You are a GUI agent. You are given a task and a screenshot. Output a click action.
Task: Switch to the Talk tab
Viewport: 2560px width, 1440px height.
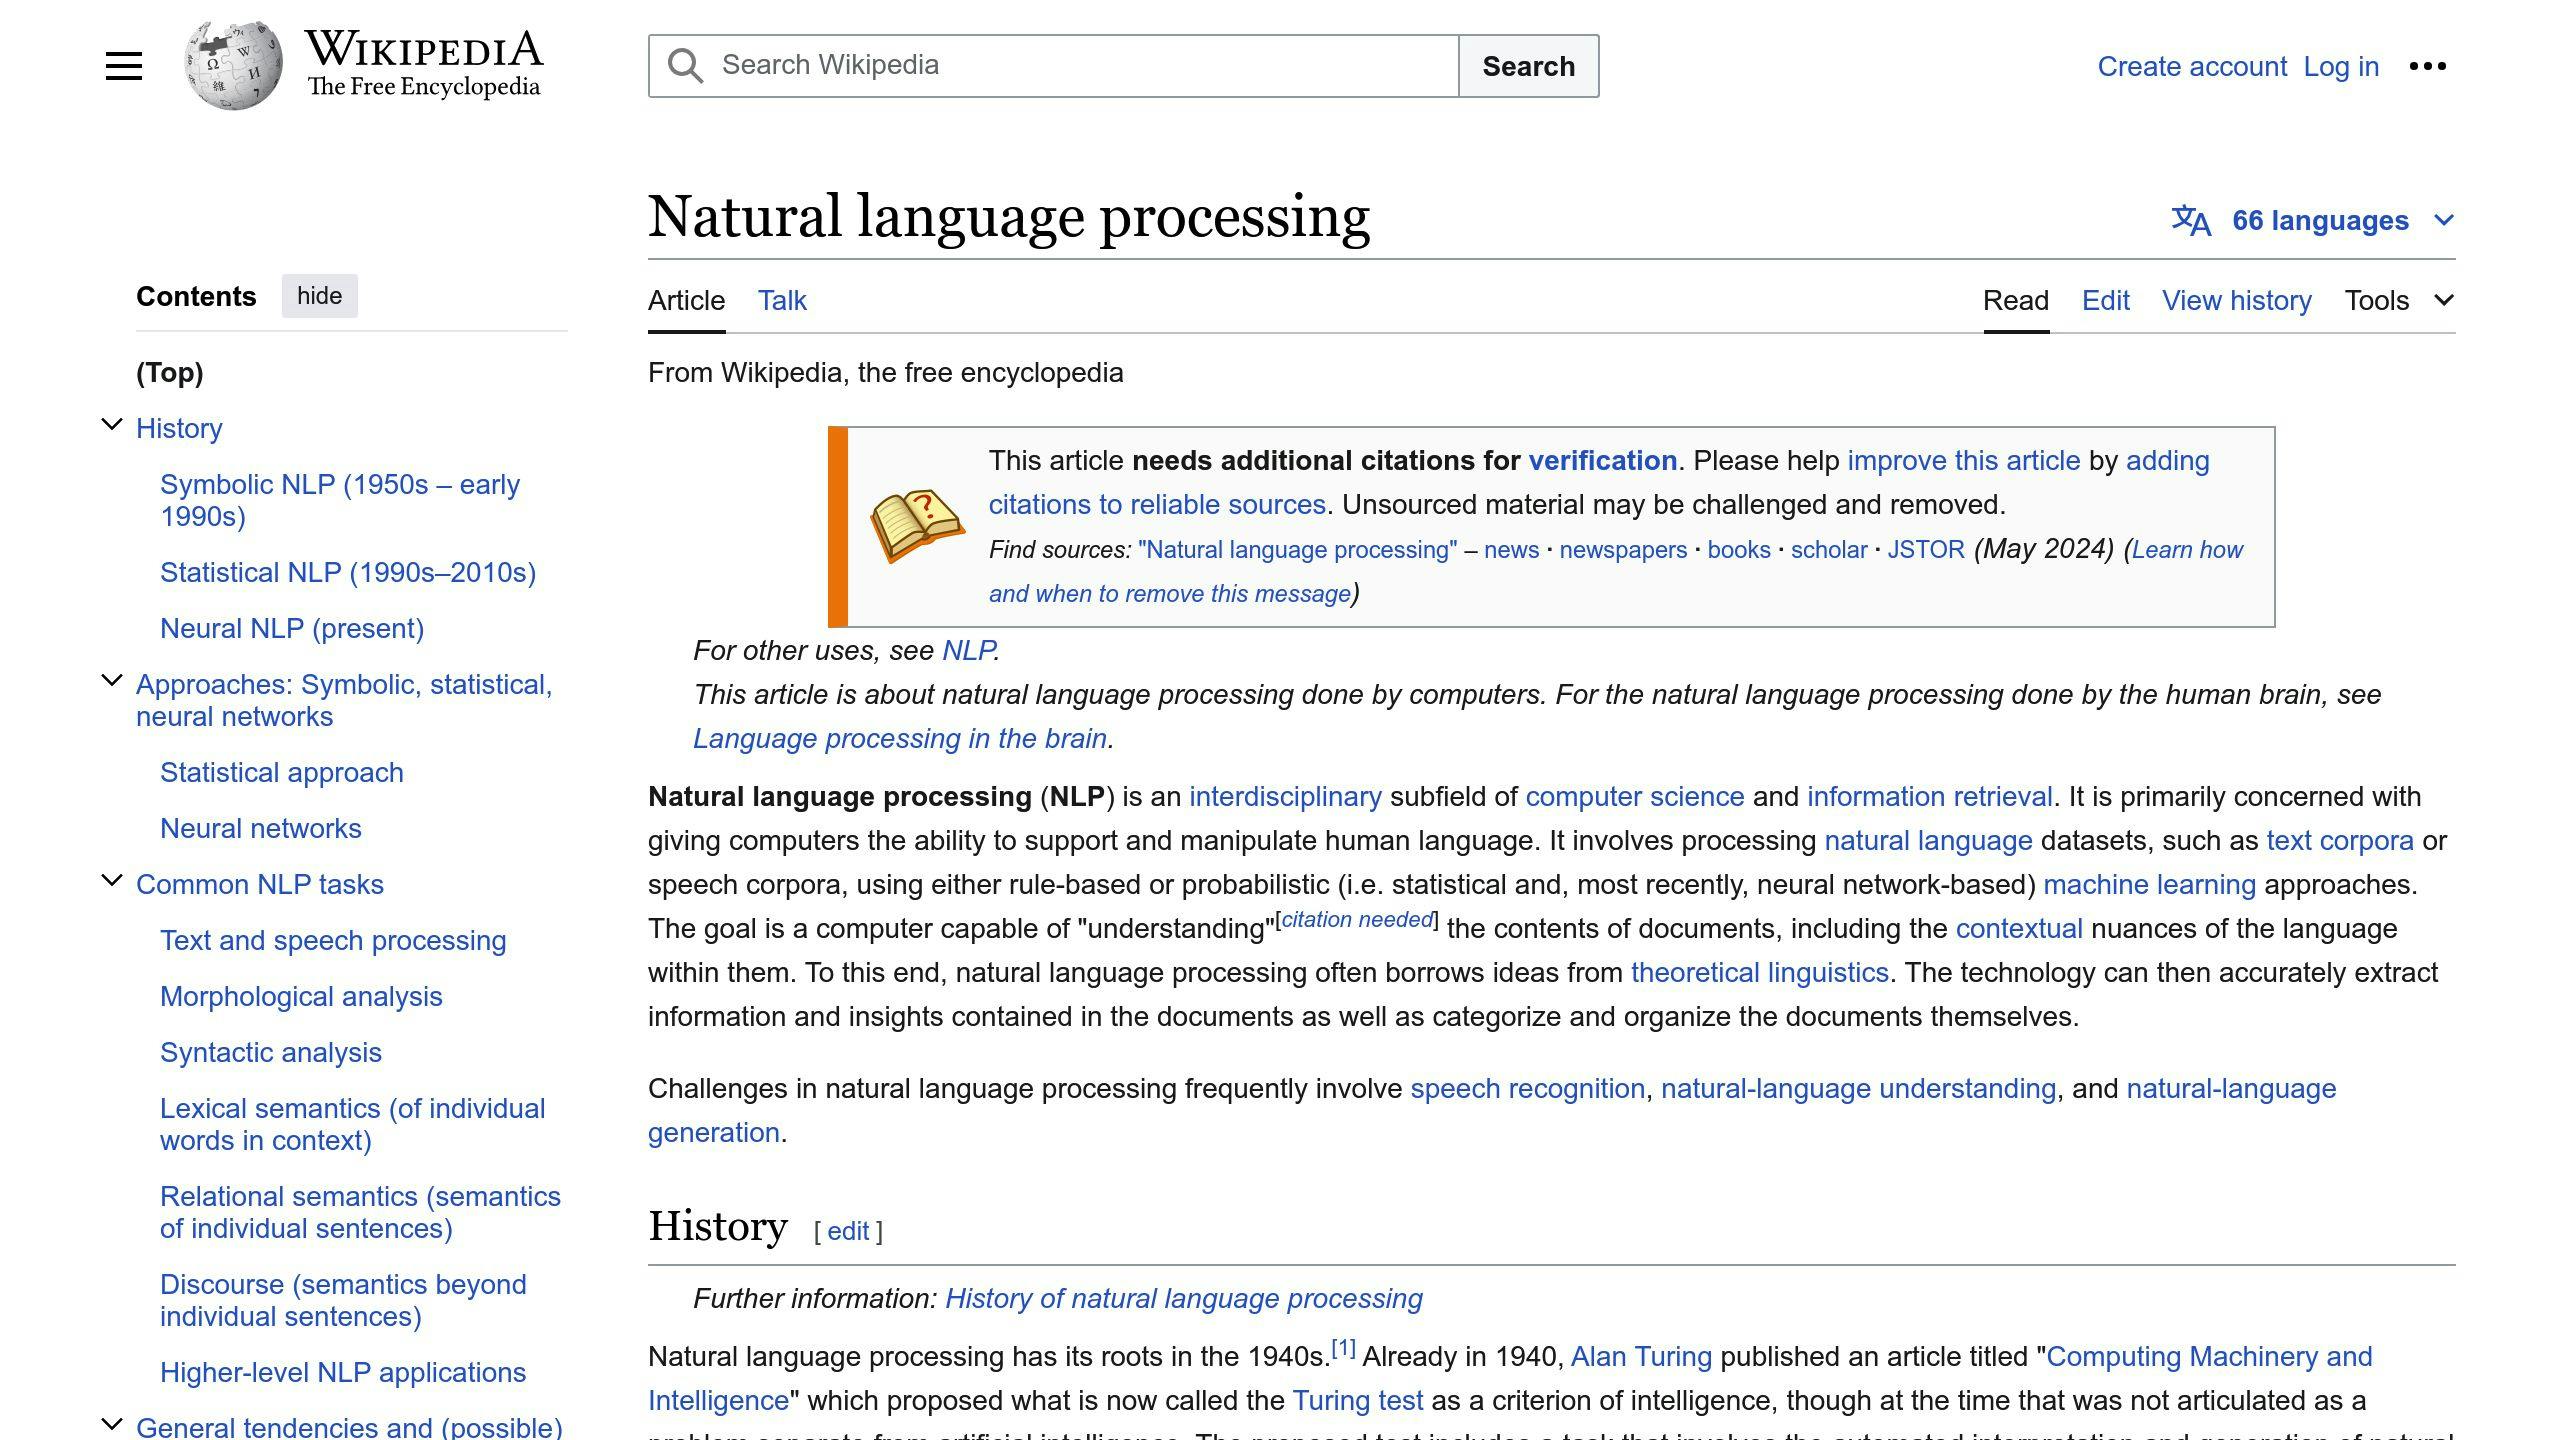(782, 300)
